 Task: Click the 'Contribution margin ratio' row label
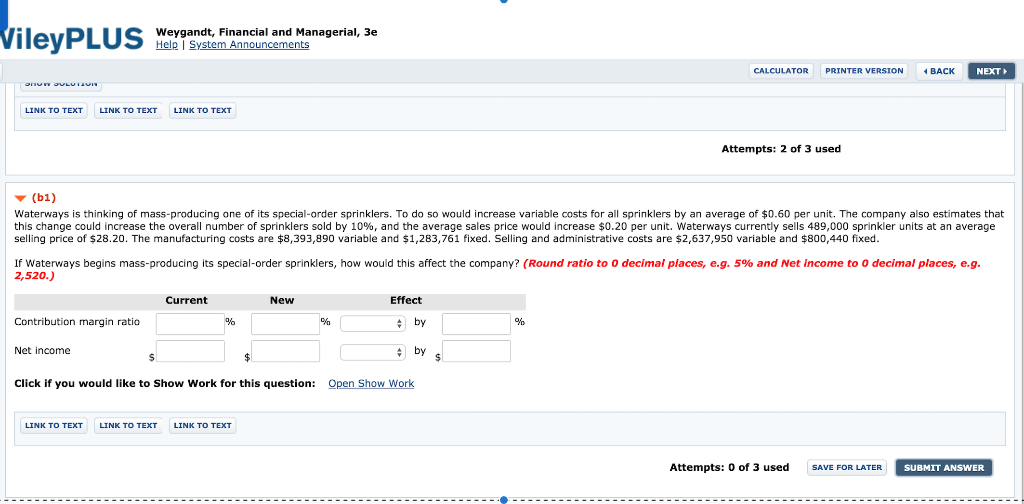[x=77, y=322]
